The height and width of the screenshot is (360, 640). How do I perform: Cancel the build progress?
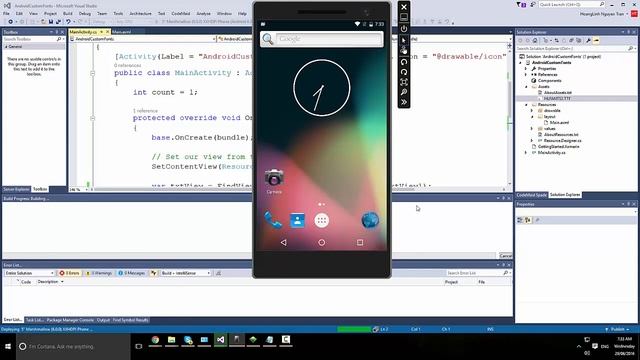pos(505,256)
